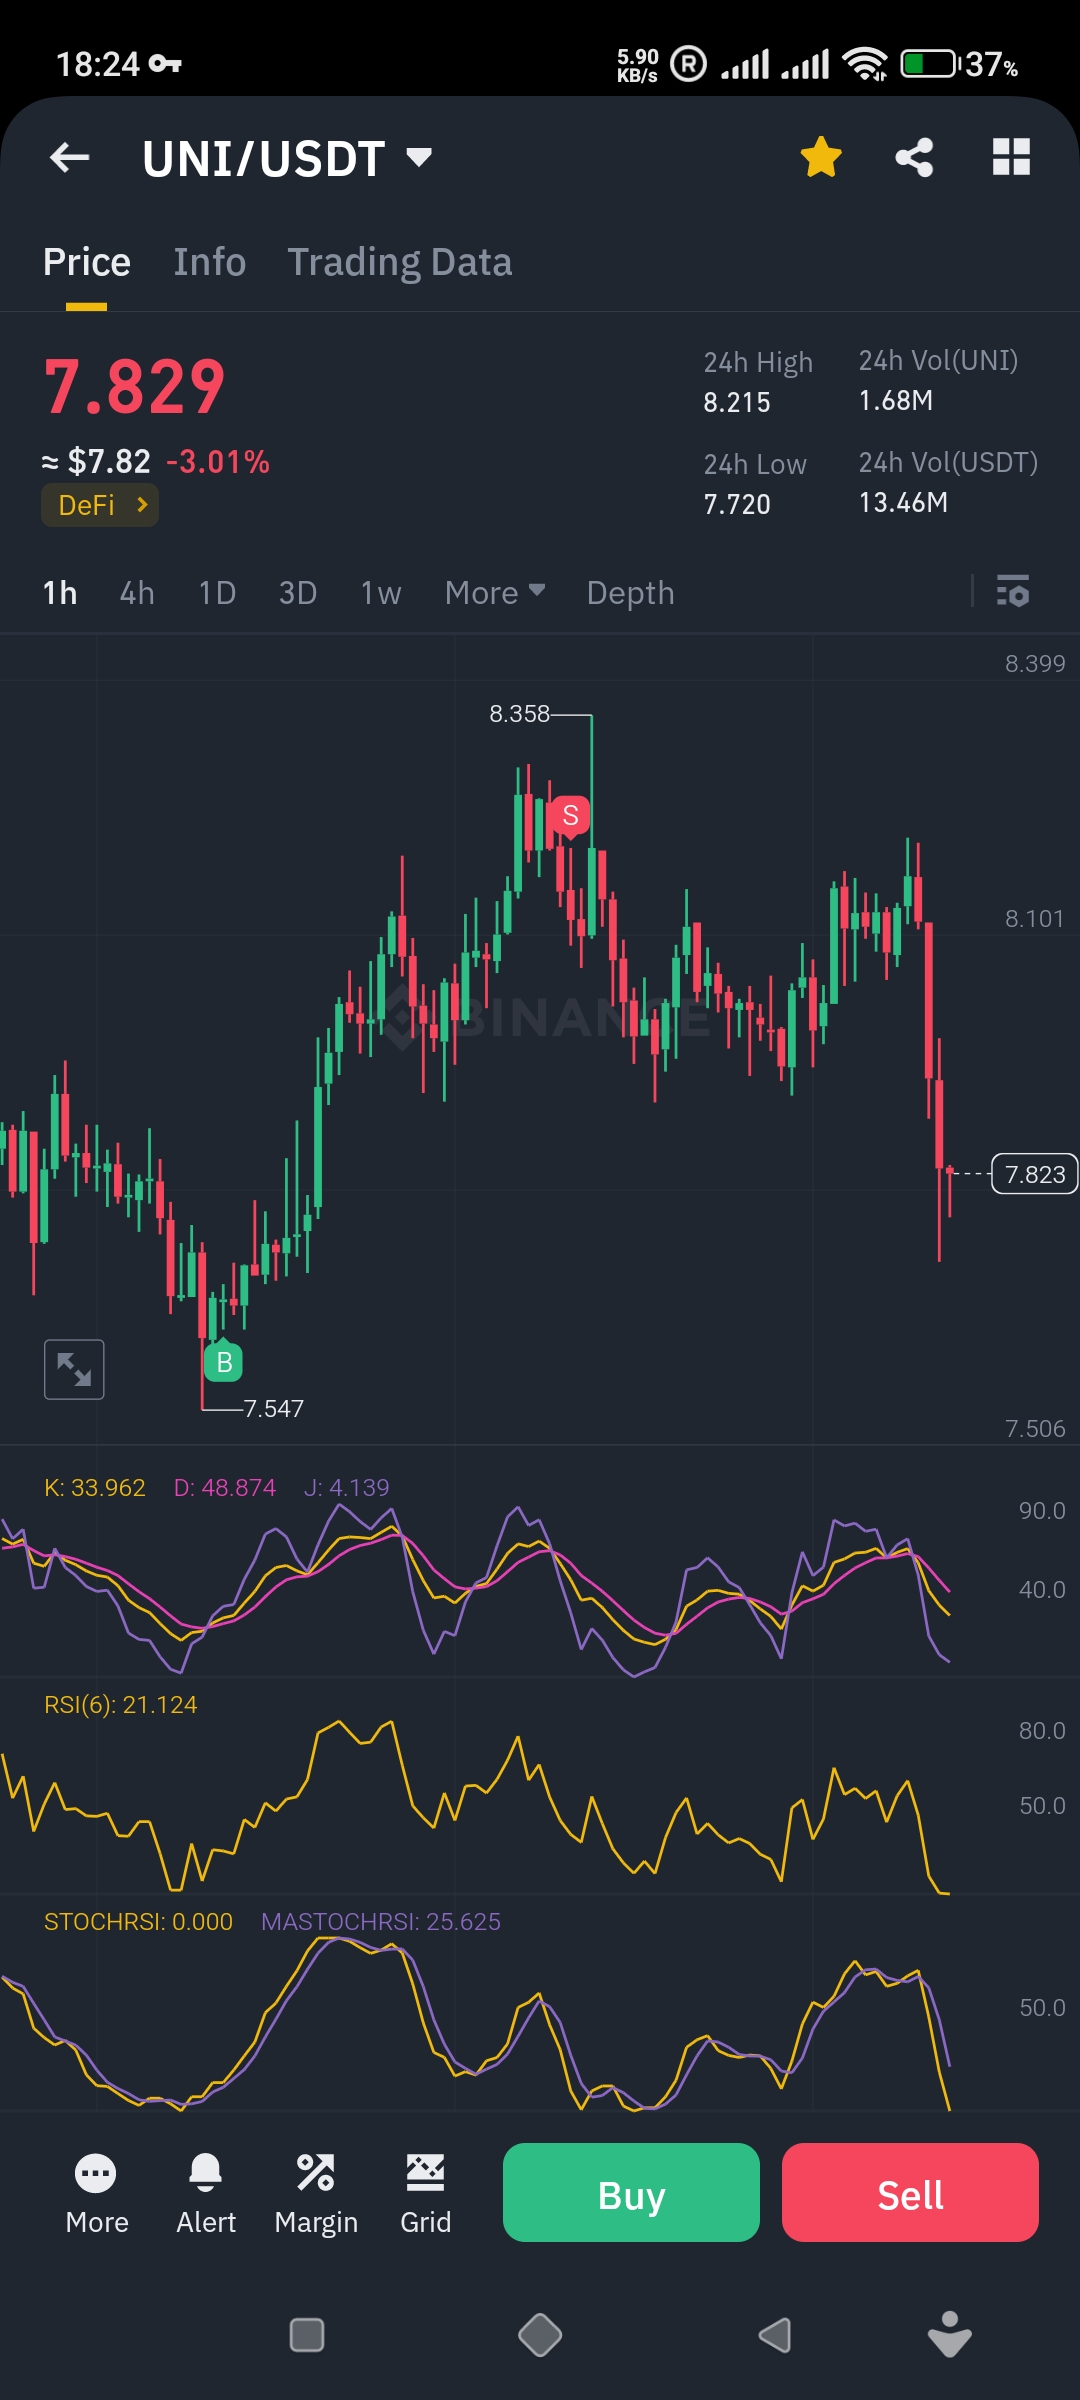Open the Alert bell icon
Image resolution: width=1080 pixels, height=2400 pixels.
pos(205,2194)
